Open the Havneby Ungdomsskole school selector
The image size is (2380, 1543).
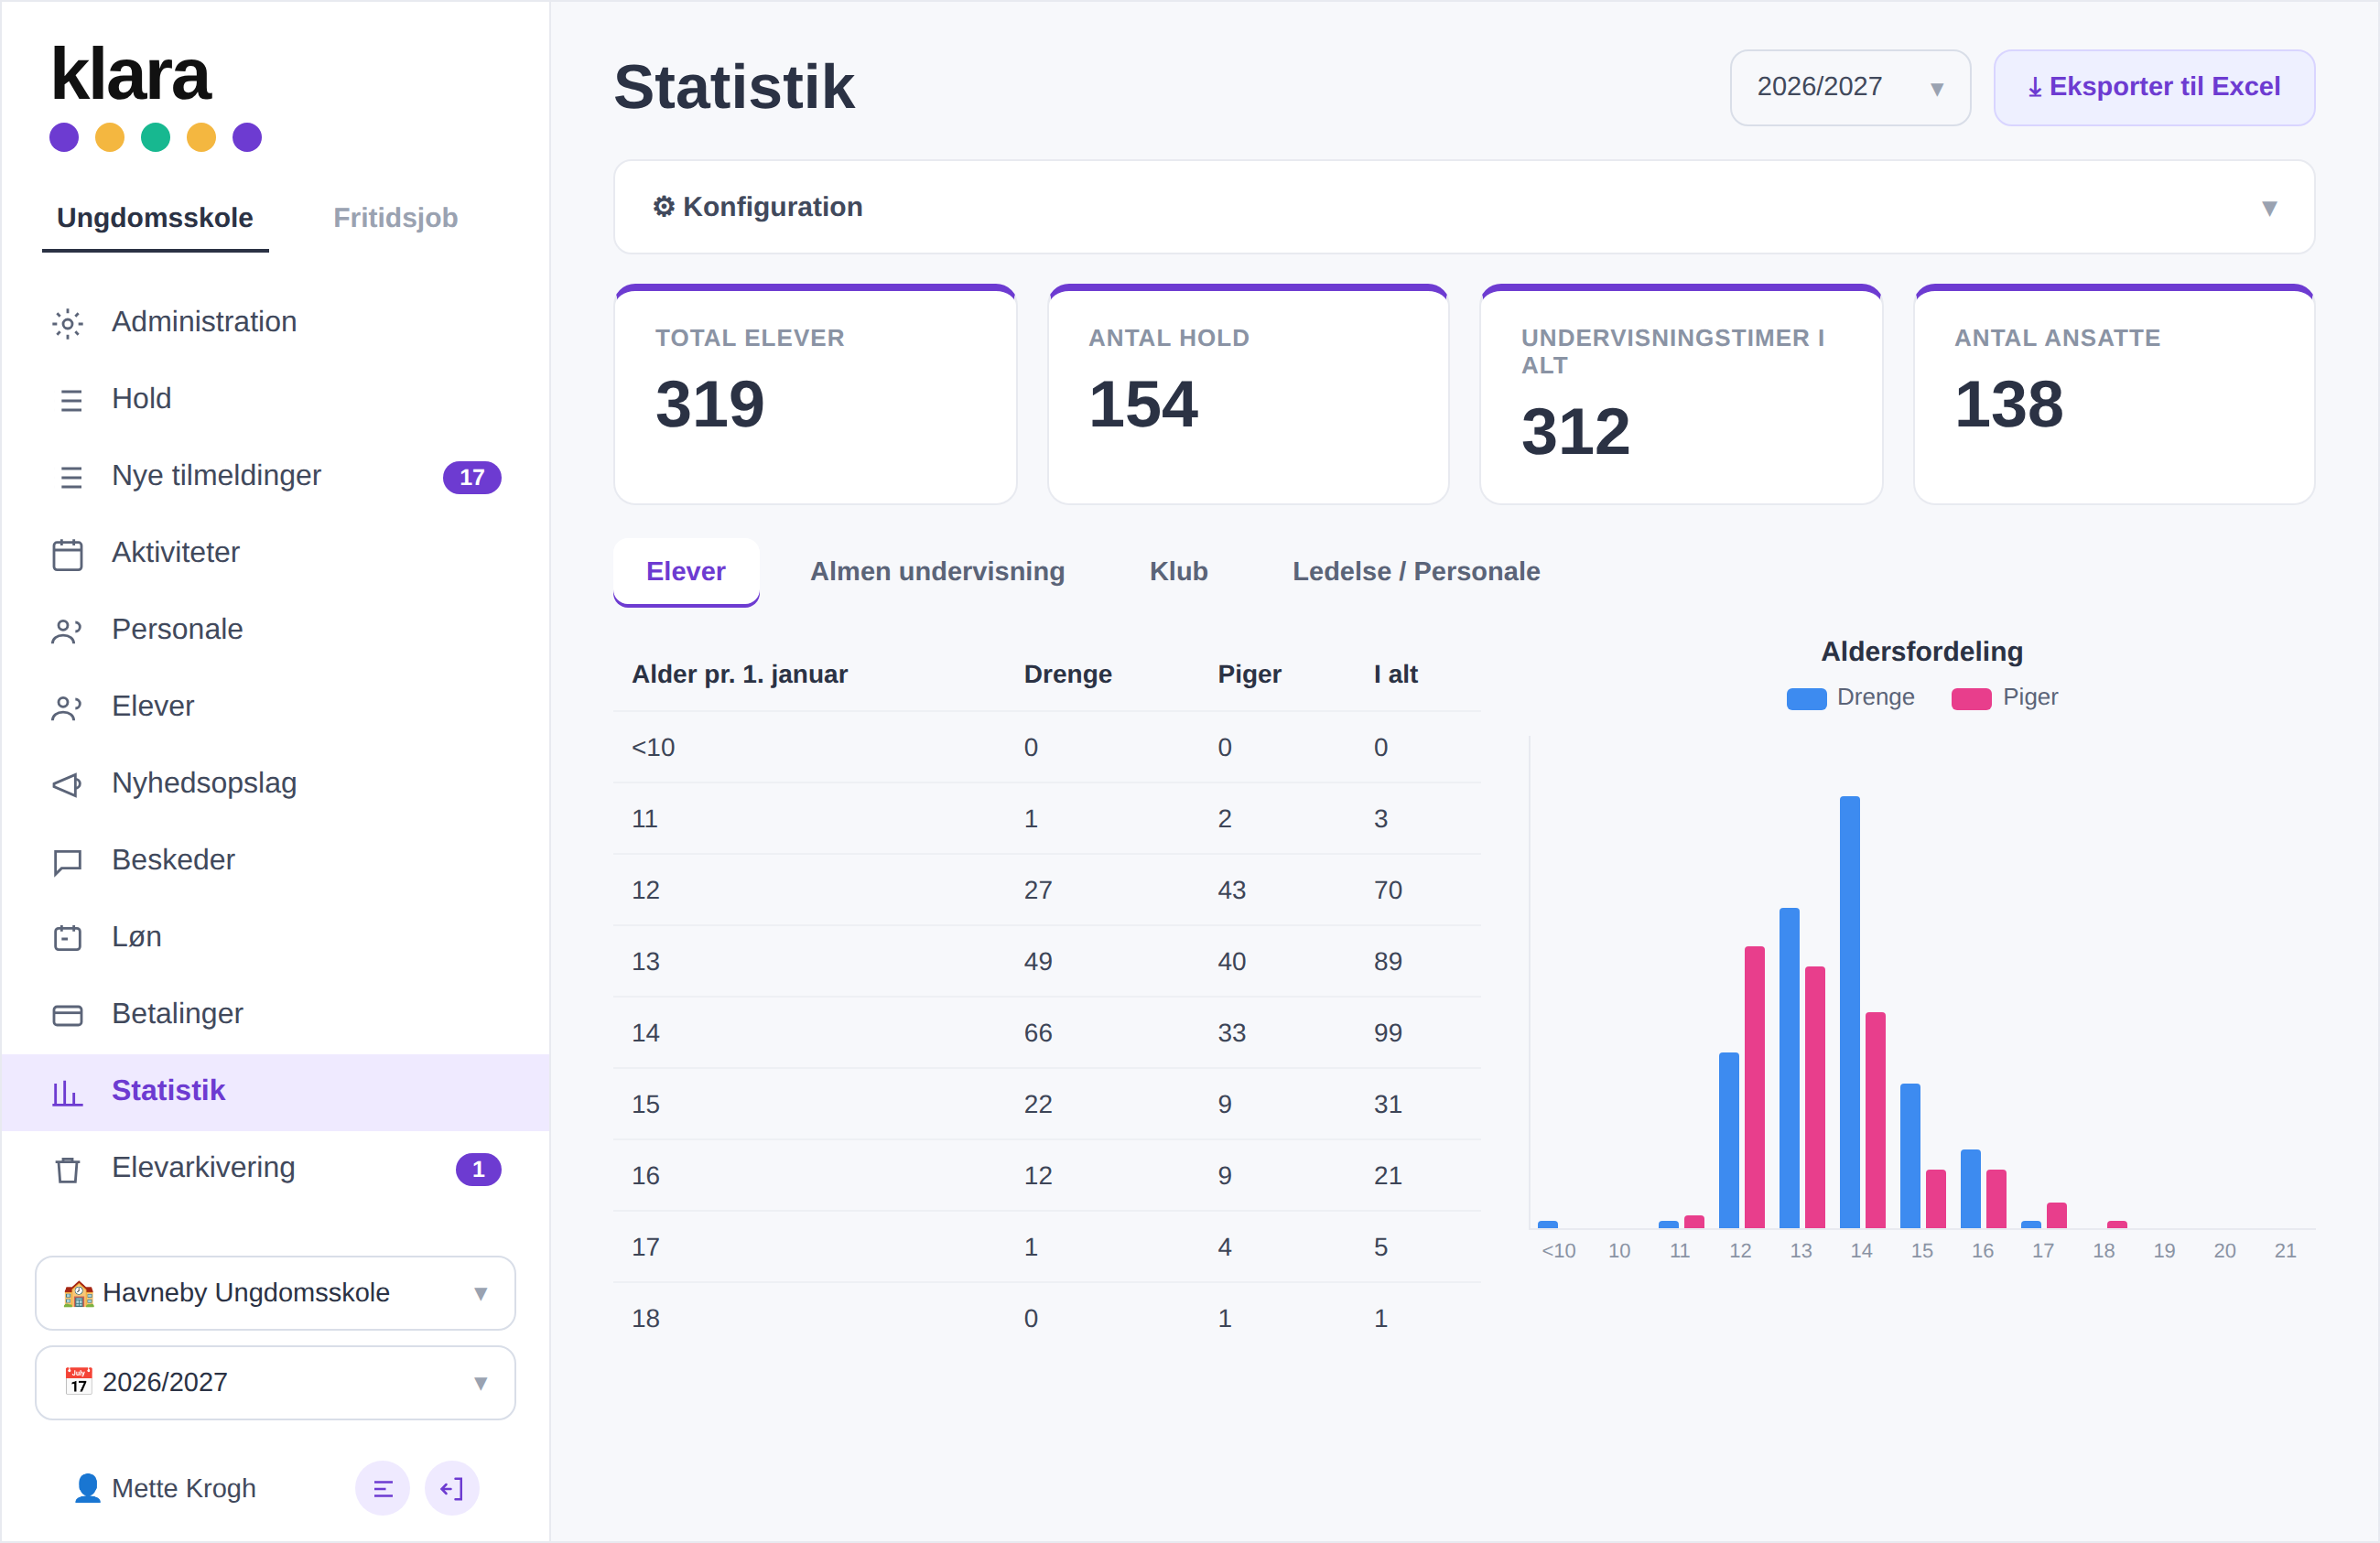pyautogui.click(x=275, y=1292)
